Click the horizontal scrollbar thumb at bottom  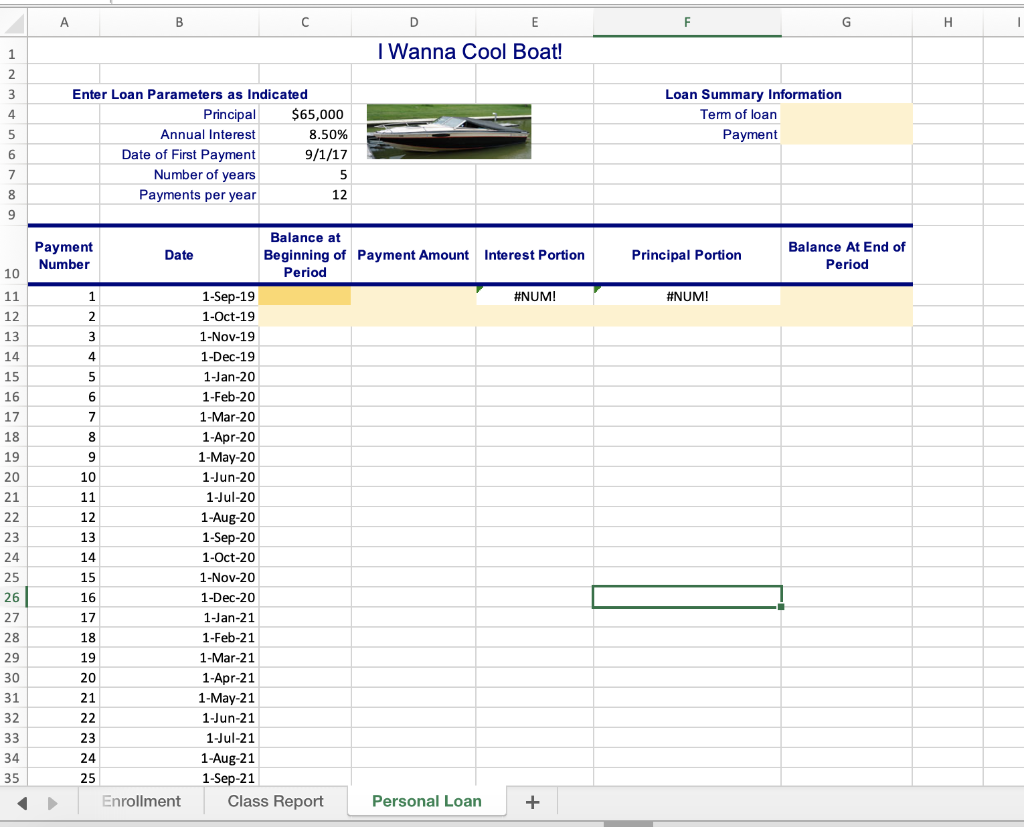[628, 824]
